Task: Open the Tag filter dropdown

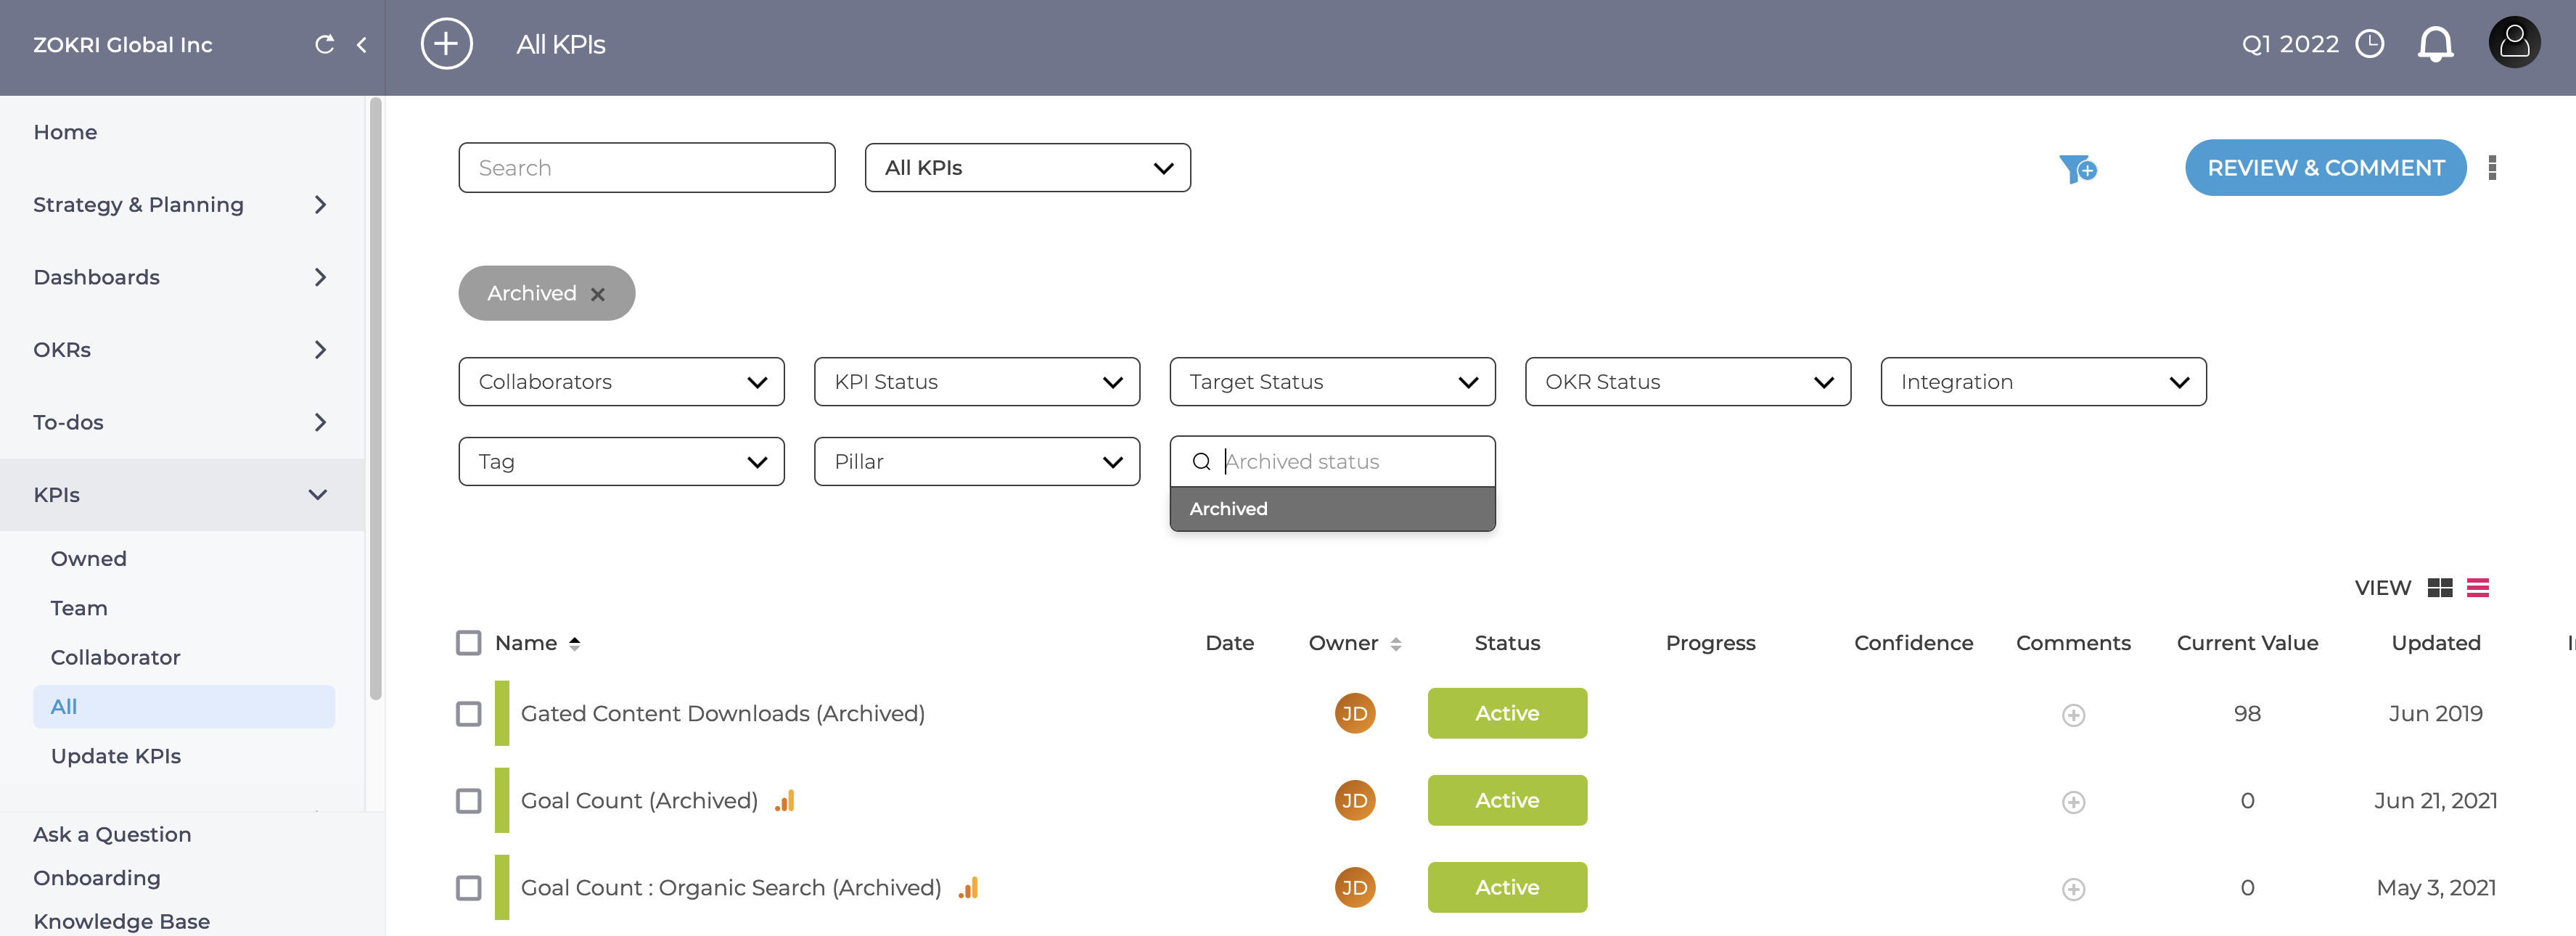Action: (621, 462)
